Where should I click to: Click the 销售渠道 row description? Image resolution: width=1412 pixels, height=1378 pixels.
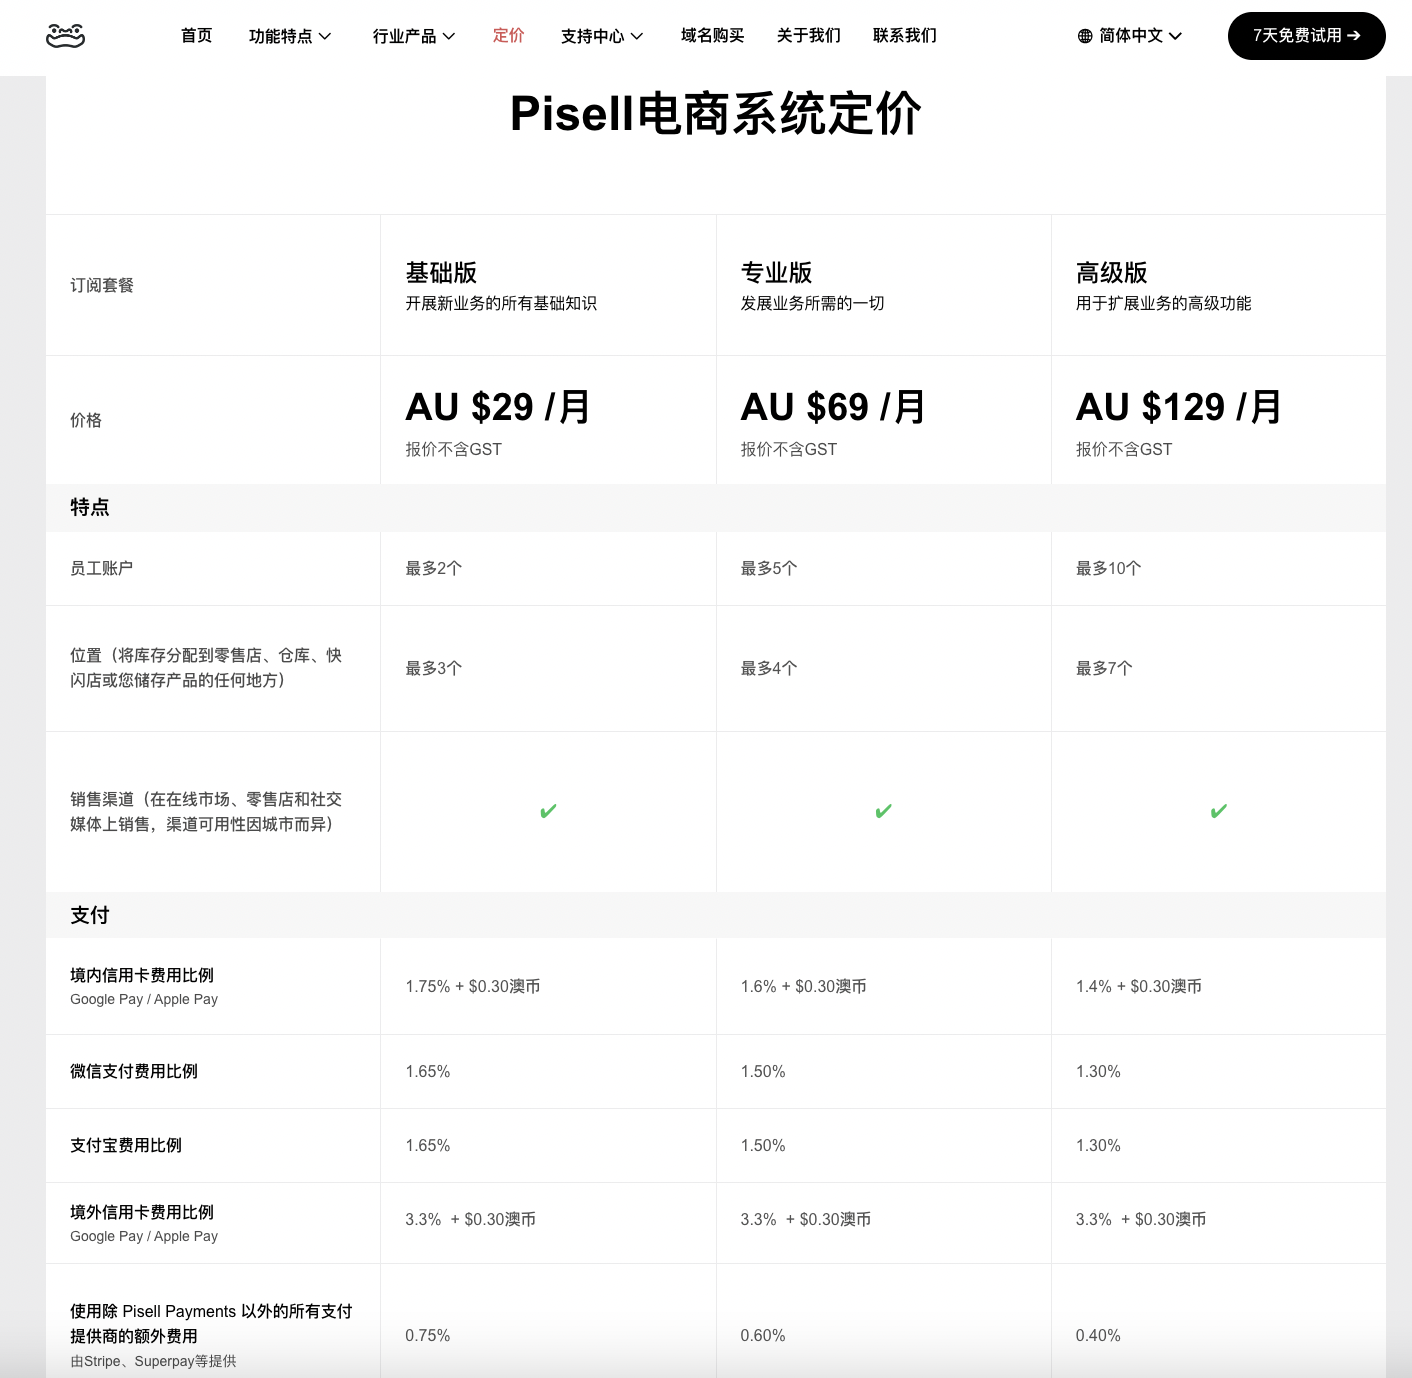206,812
